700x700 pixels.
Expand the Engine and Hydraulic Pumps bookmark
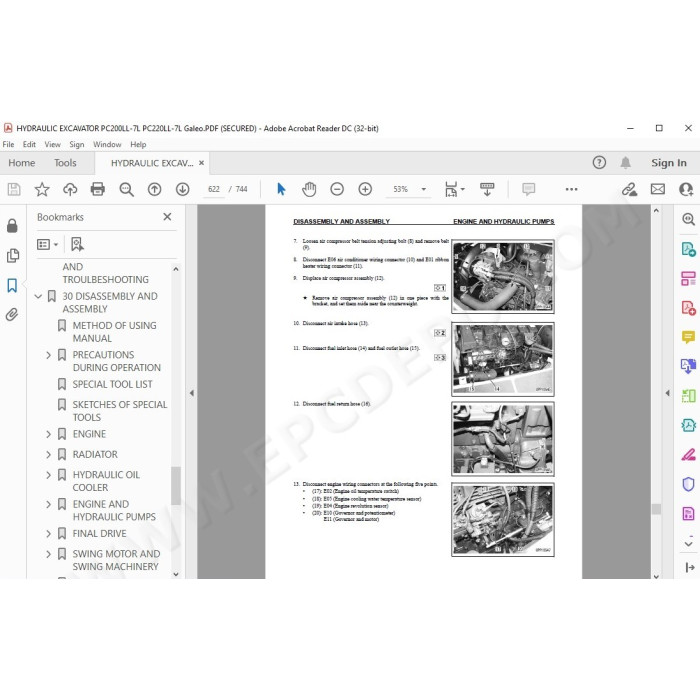49,504
